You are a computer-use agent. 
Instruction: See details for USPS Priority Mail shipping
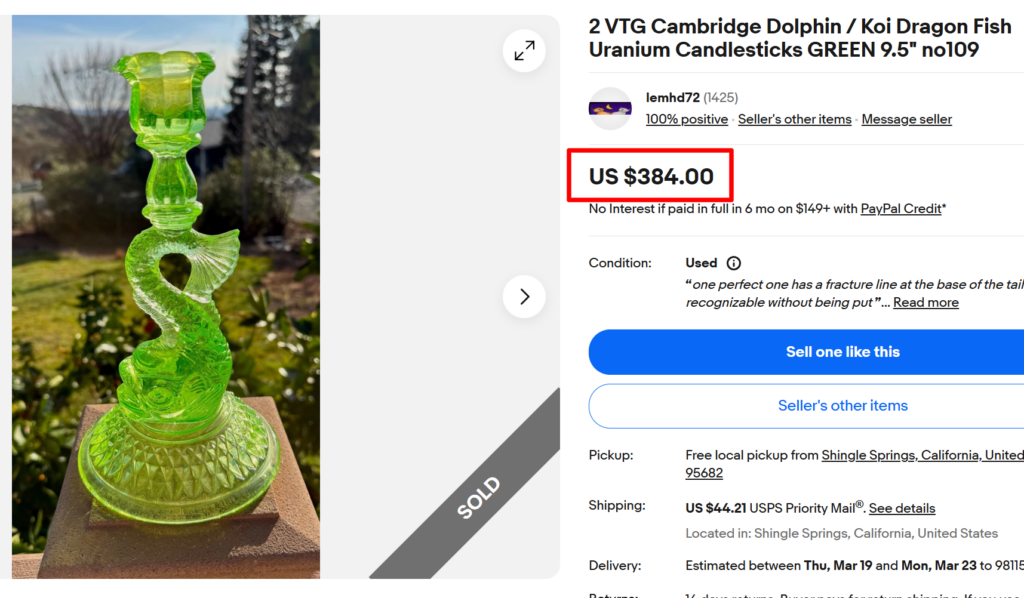pos(901,507)
